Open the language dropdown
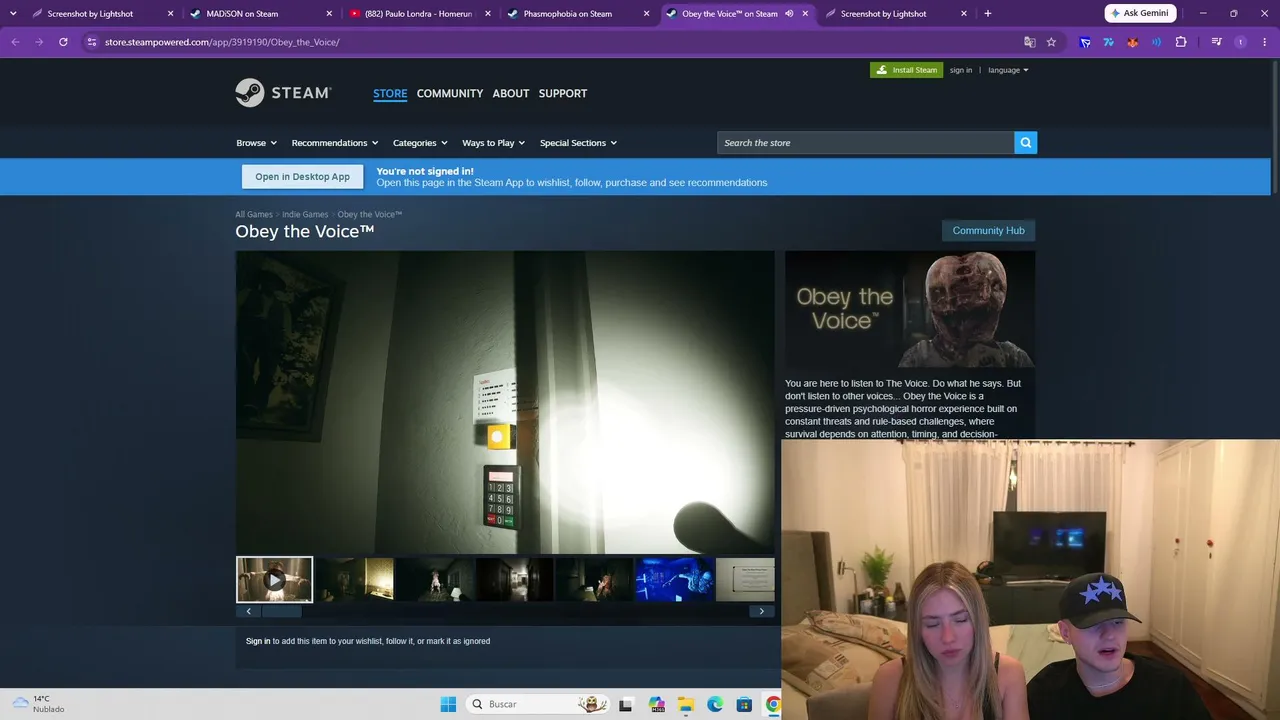This screenshot has height=720, width=1280. coord(1008,70)
